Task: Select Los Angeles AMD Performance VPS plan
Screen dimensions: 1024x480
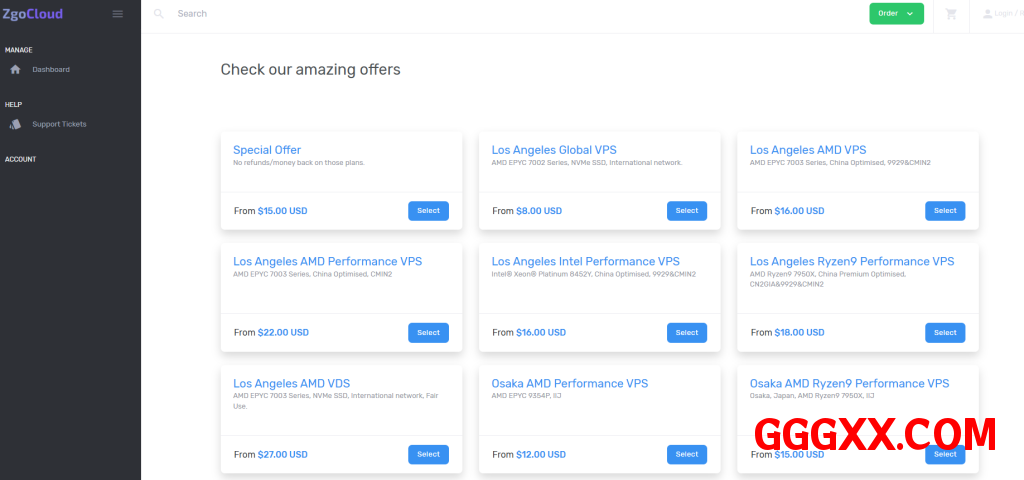Action: [x=428, y=333]
